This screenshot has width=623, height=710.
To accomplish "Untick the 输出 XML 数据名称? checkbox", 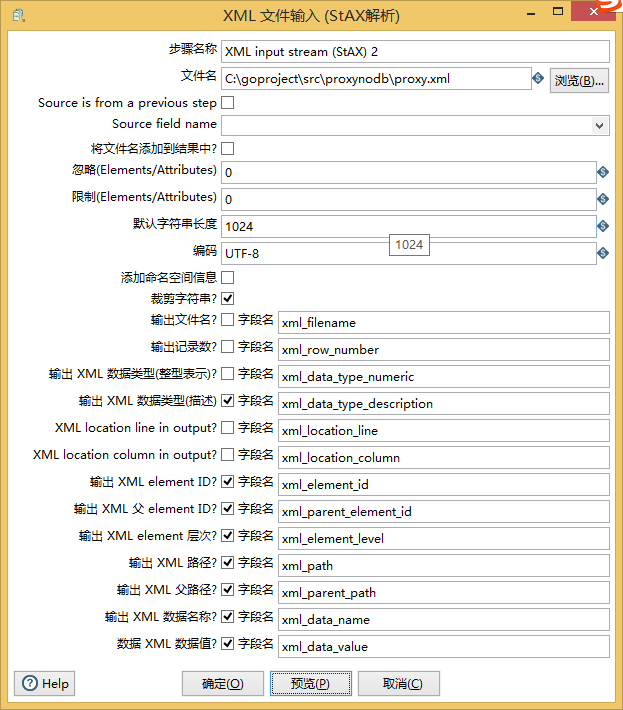I will (x=228, y=617).
